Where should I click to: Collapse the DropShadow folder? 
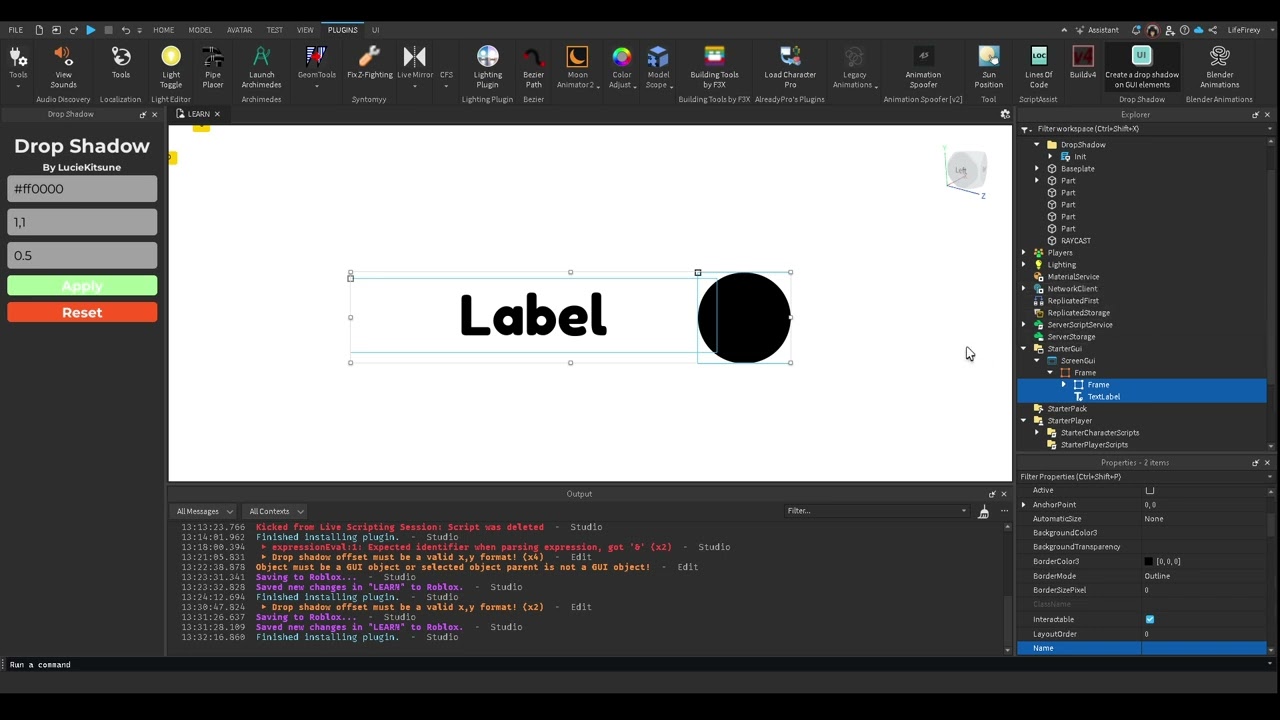coord(1037,145)
